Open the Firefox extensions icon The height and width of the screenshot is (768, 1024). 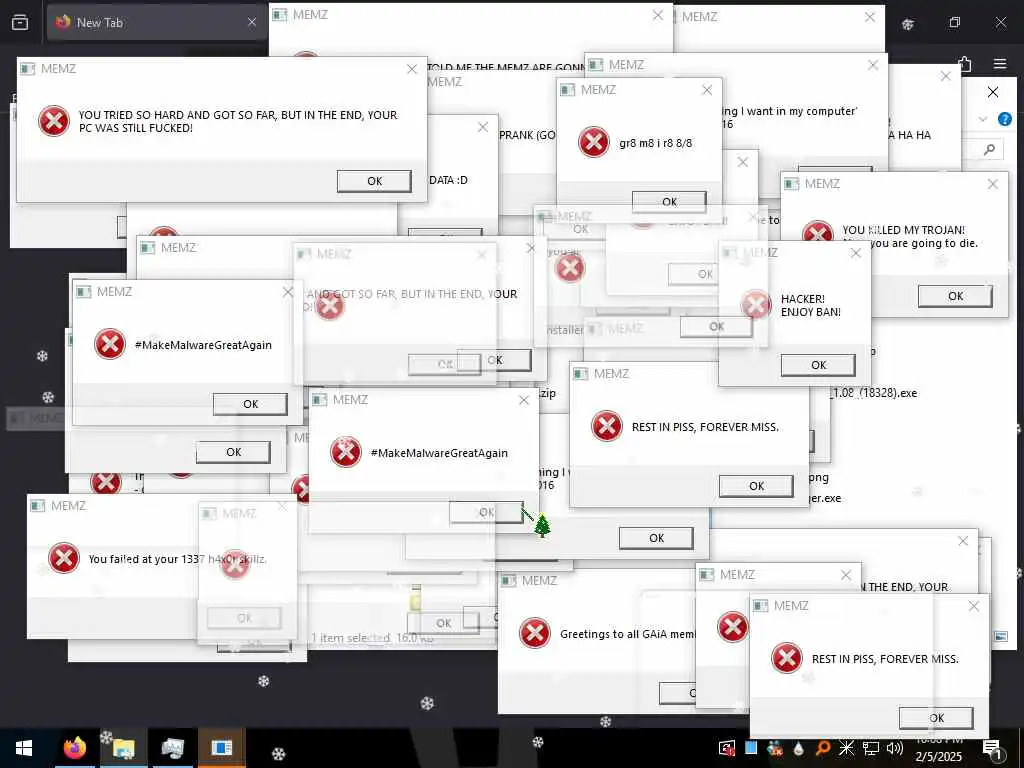[x=965, y=64]
